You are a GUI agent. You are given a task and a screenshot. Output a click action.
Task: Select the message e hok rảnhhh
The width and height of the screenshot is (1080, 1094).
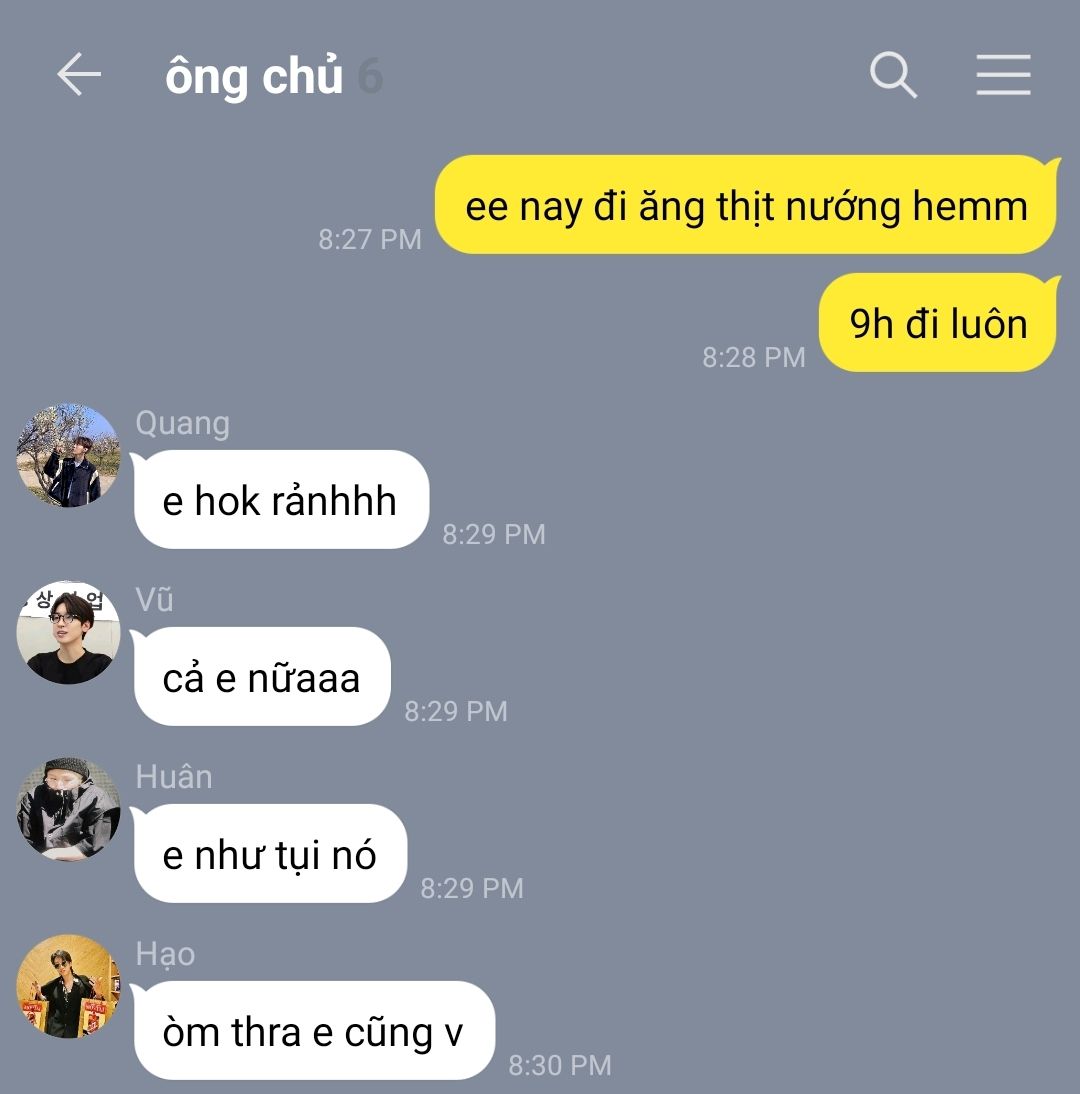[280, 500]
